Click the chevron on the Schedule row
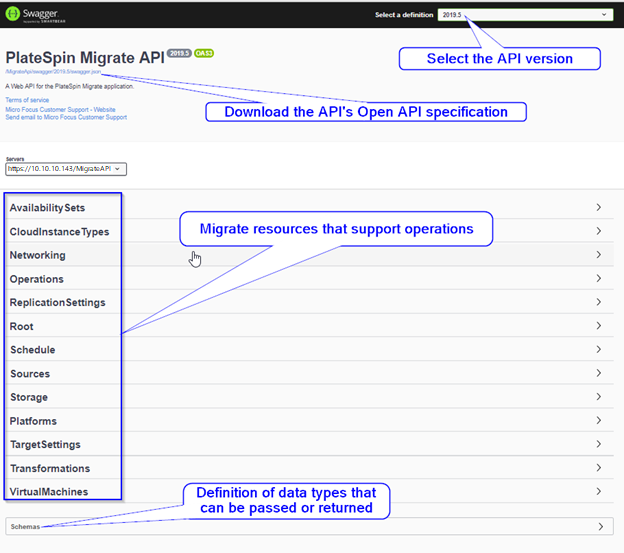 (x=598, y=350)
